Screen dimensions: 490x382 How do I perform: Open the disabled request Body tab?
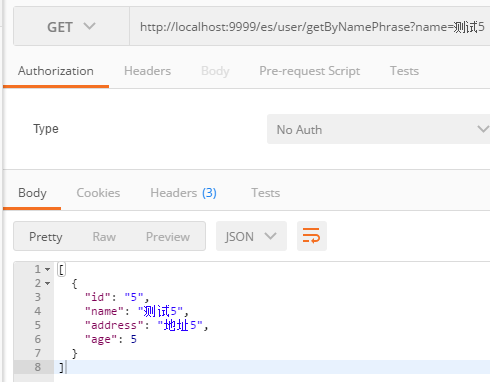[215, 71]
